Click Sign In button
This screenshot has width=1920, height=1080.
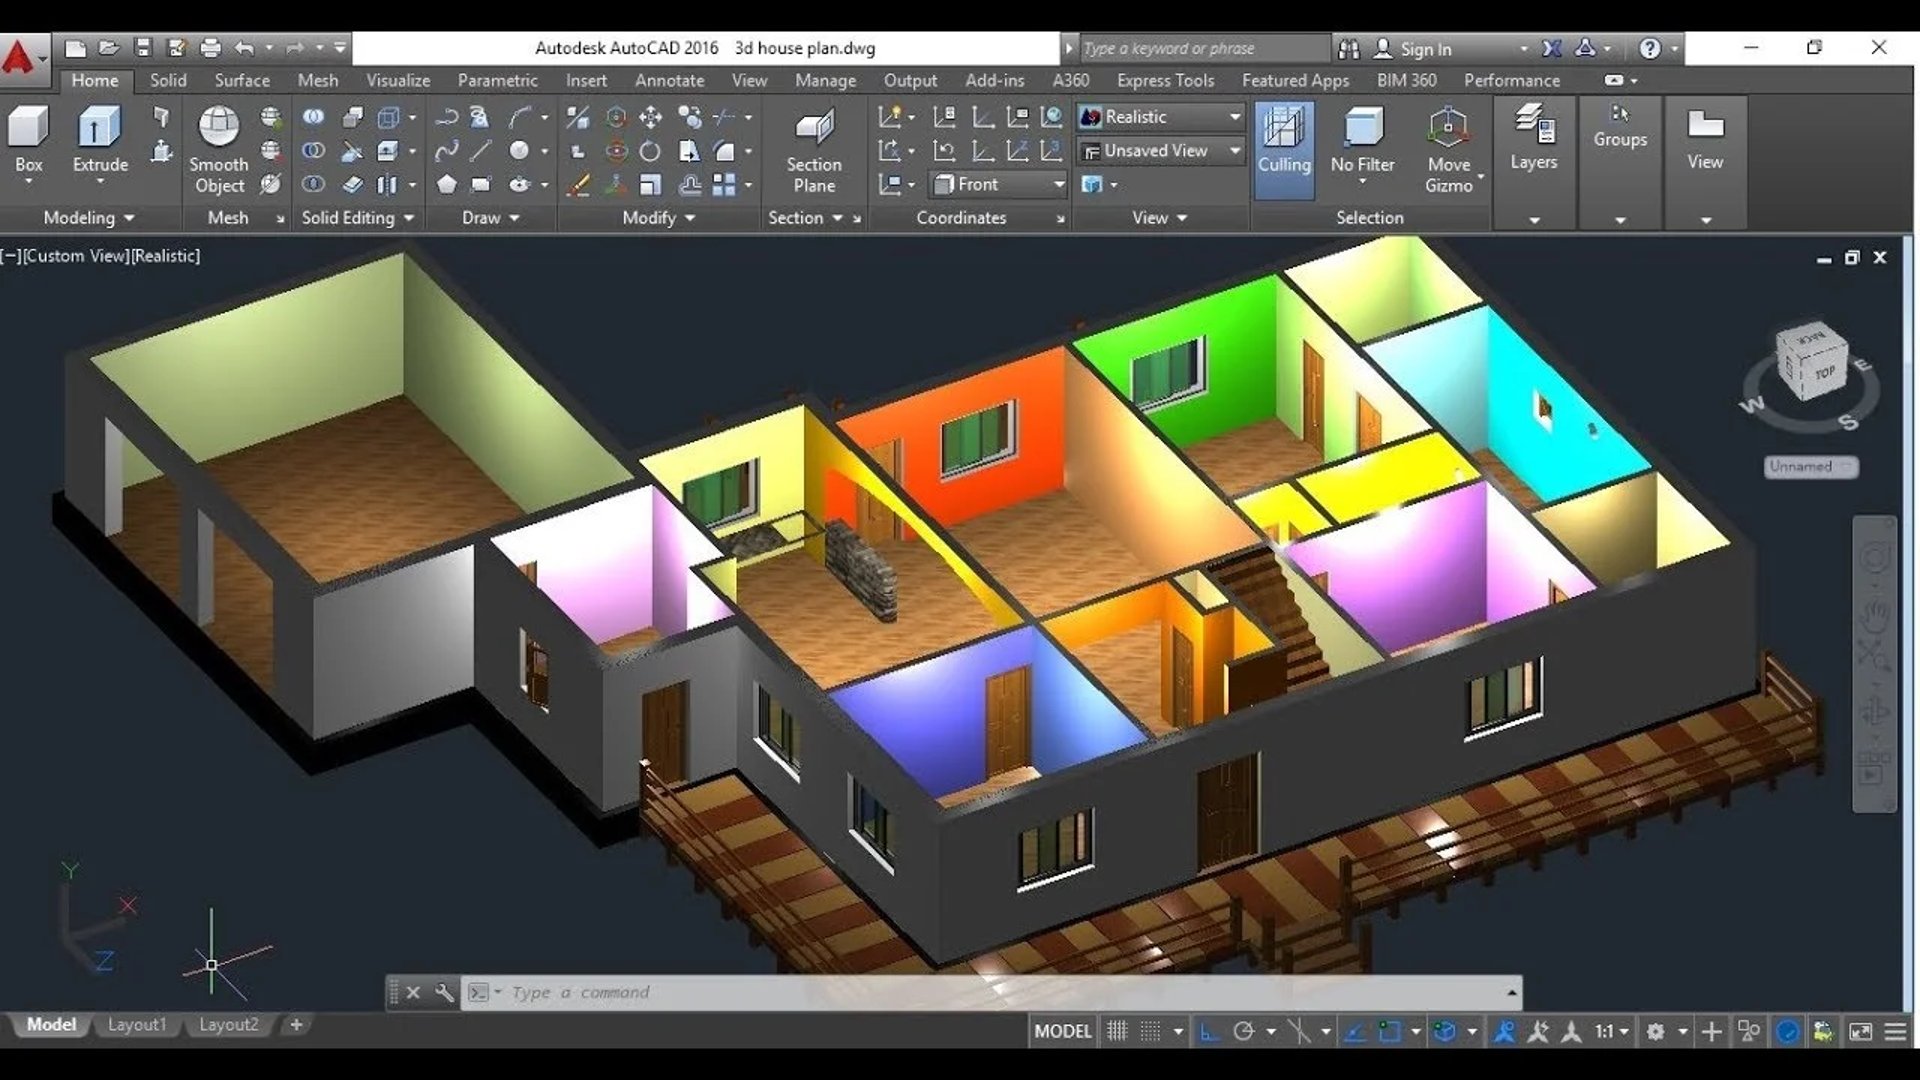click(x=1424, y=48)
